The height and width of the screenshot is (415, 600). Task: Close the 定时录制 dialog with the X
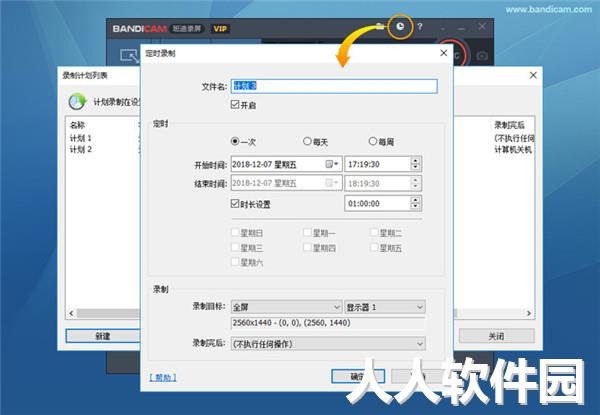click(443, 53)
